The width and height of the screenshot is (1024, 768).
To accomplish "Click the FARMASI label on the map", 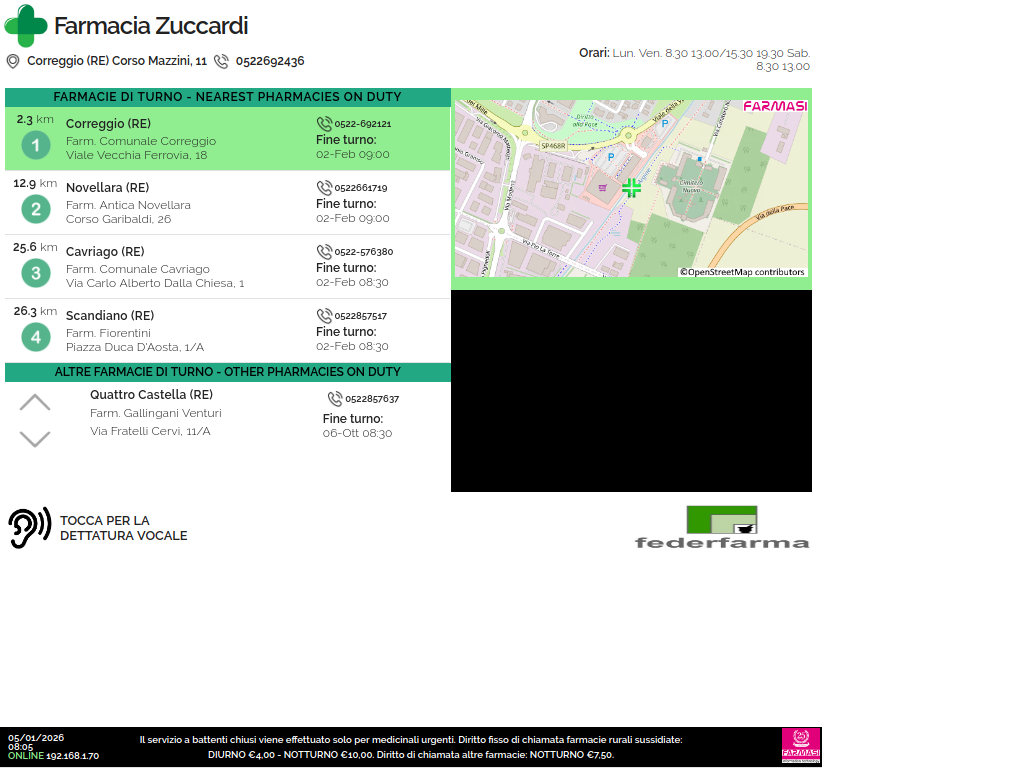I will click(x=774, y=106).
